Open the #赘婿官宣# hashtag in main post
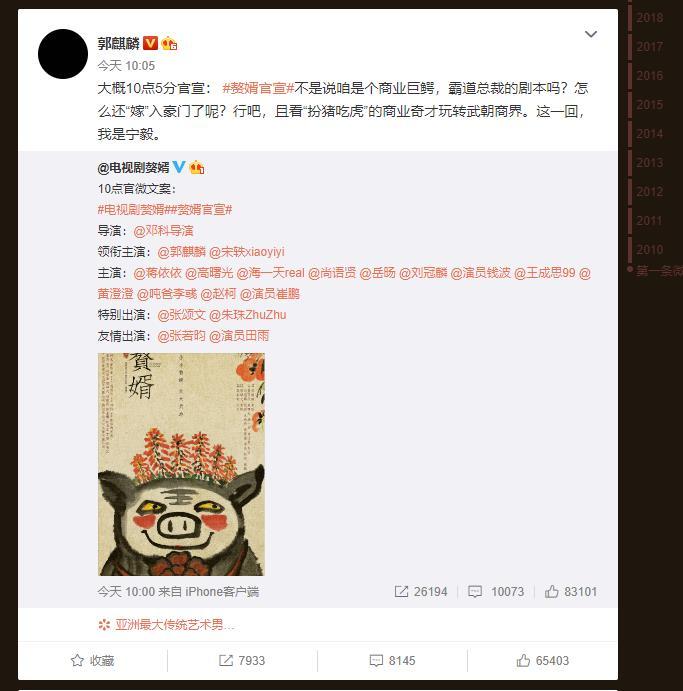The width and height of the screenshot is (683, 691). [258, 88]
